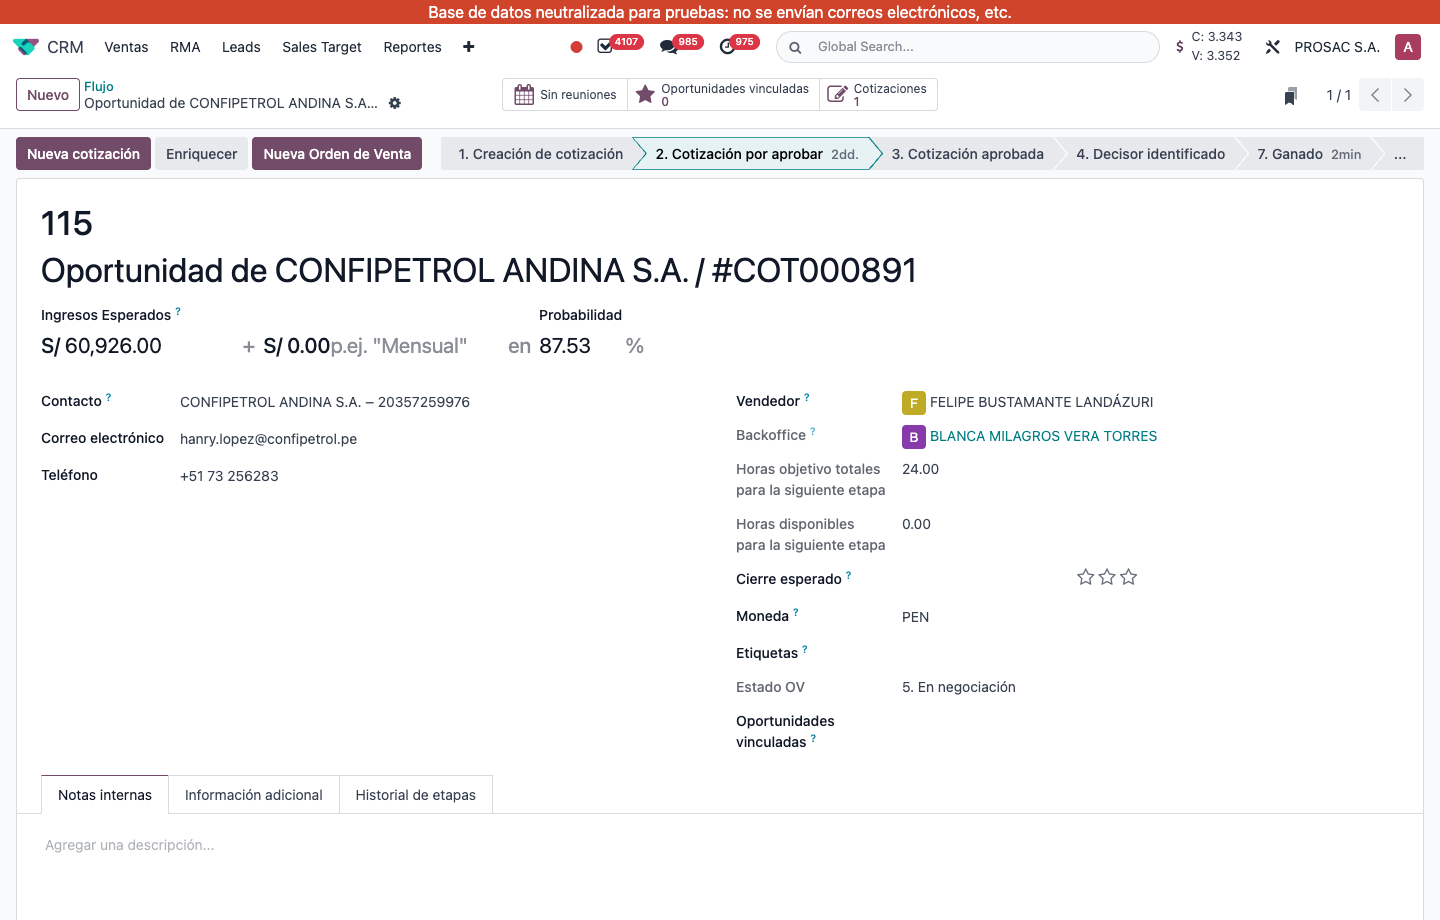Open the gear actions menu beside breadcrumb
Screen dimensions: 1440x920
[x=395, y=103]
